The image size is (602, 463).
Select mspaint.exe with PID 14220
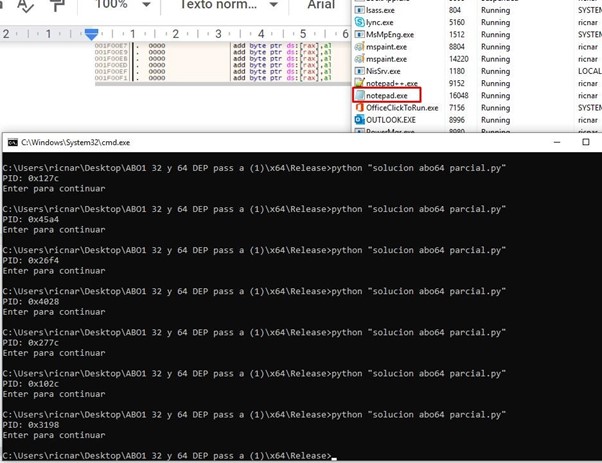[x=477, y=59]
